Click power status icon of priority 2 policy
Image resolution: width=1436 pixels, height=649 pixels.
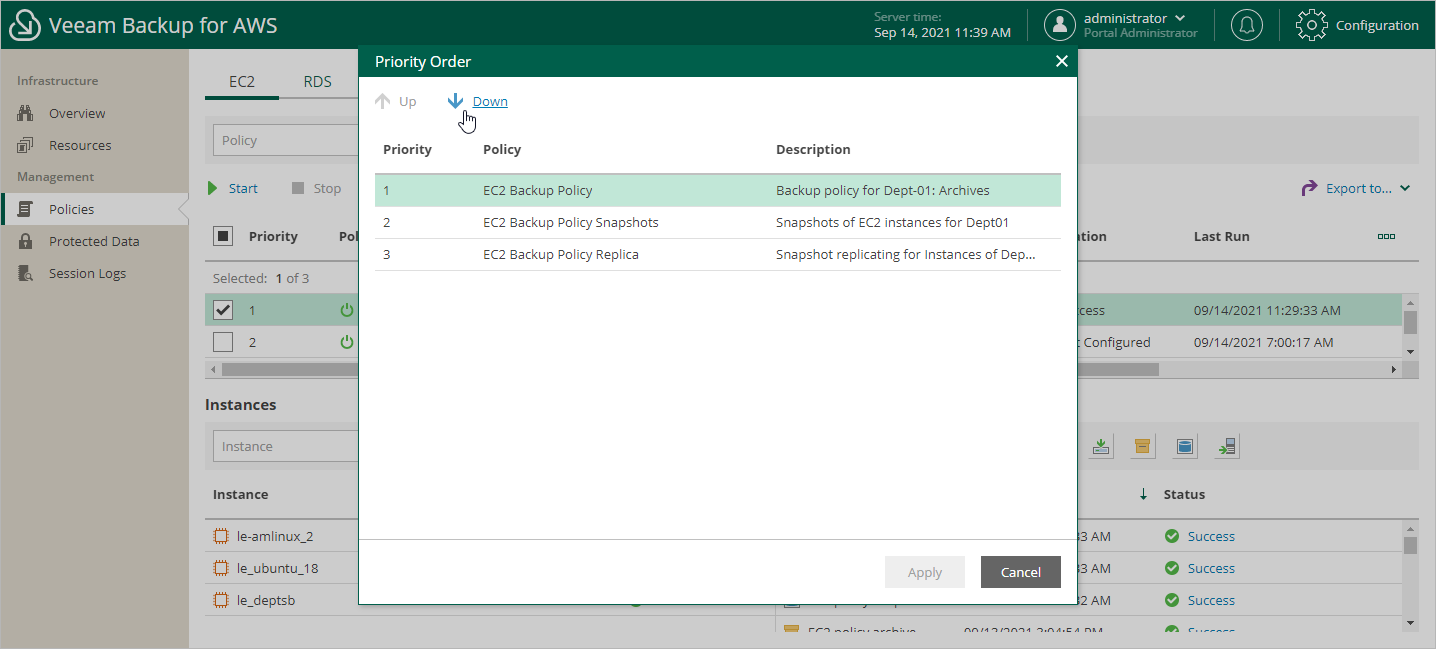tap(347, 342)
